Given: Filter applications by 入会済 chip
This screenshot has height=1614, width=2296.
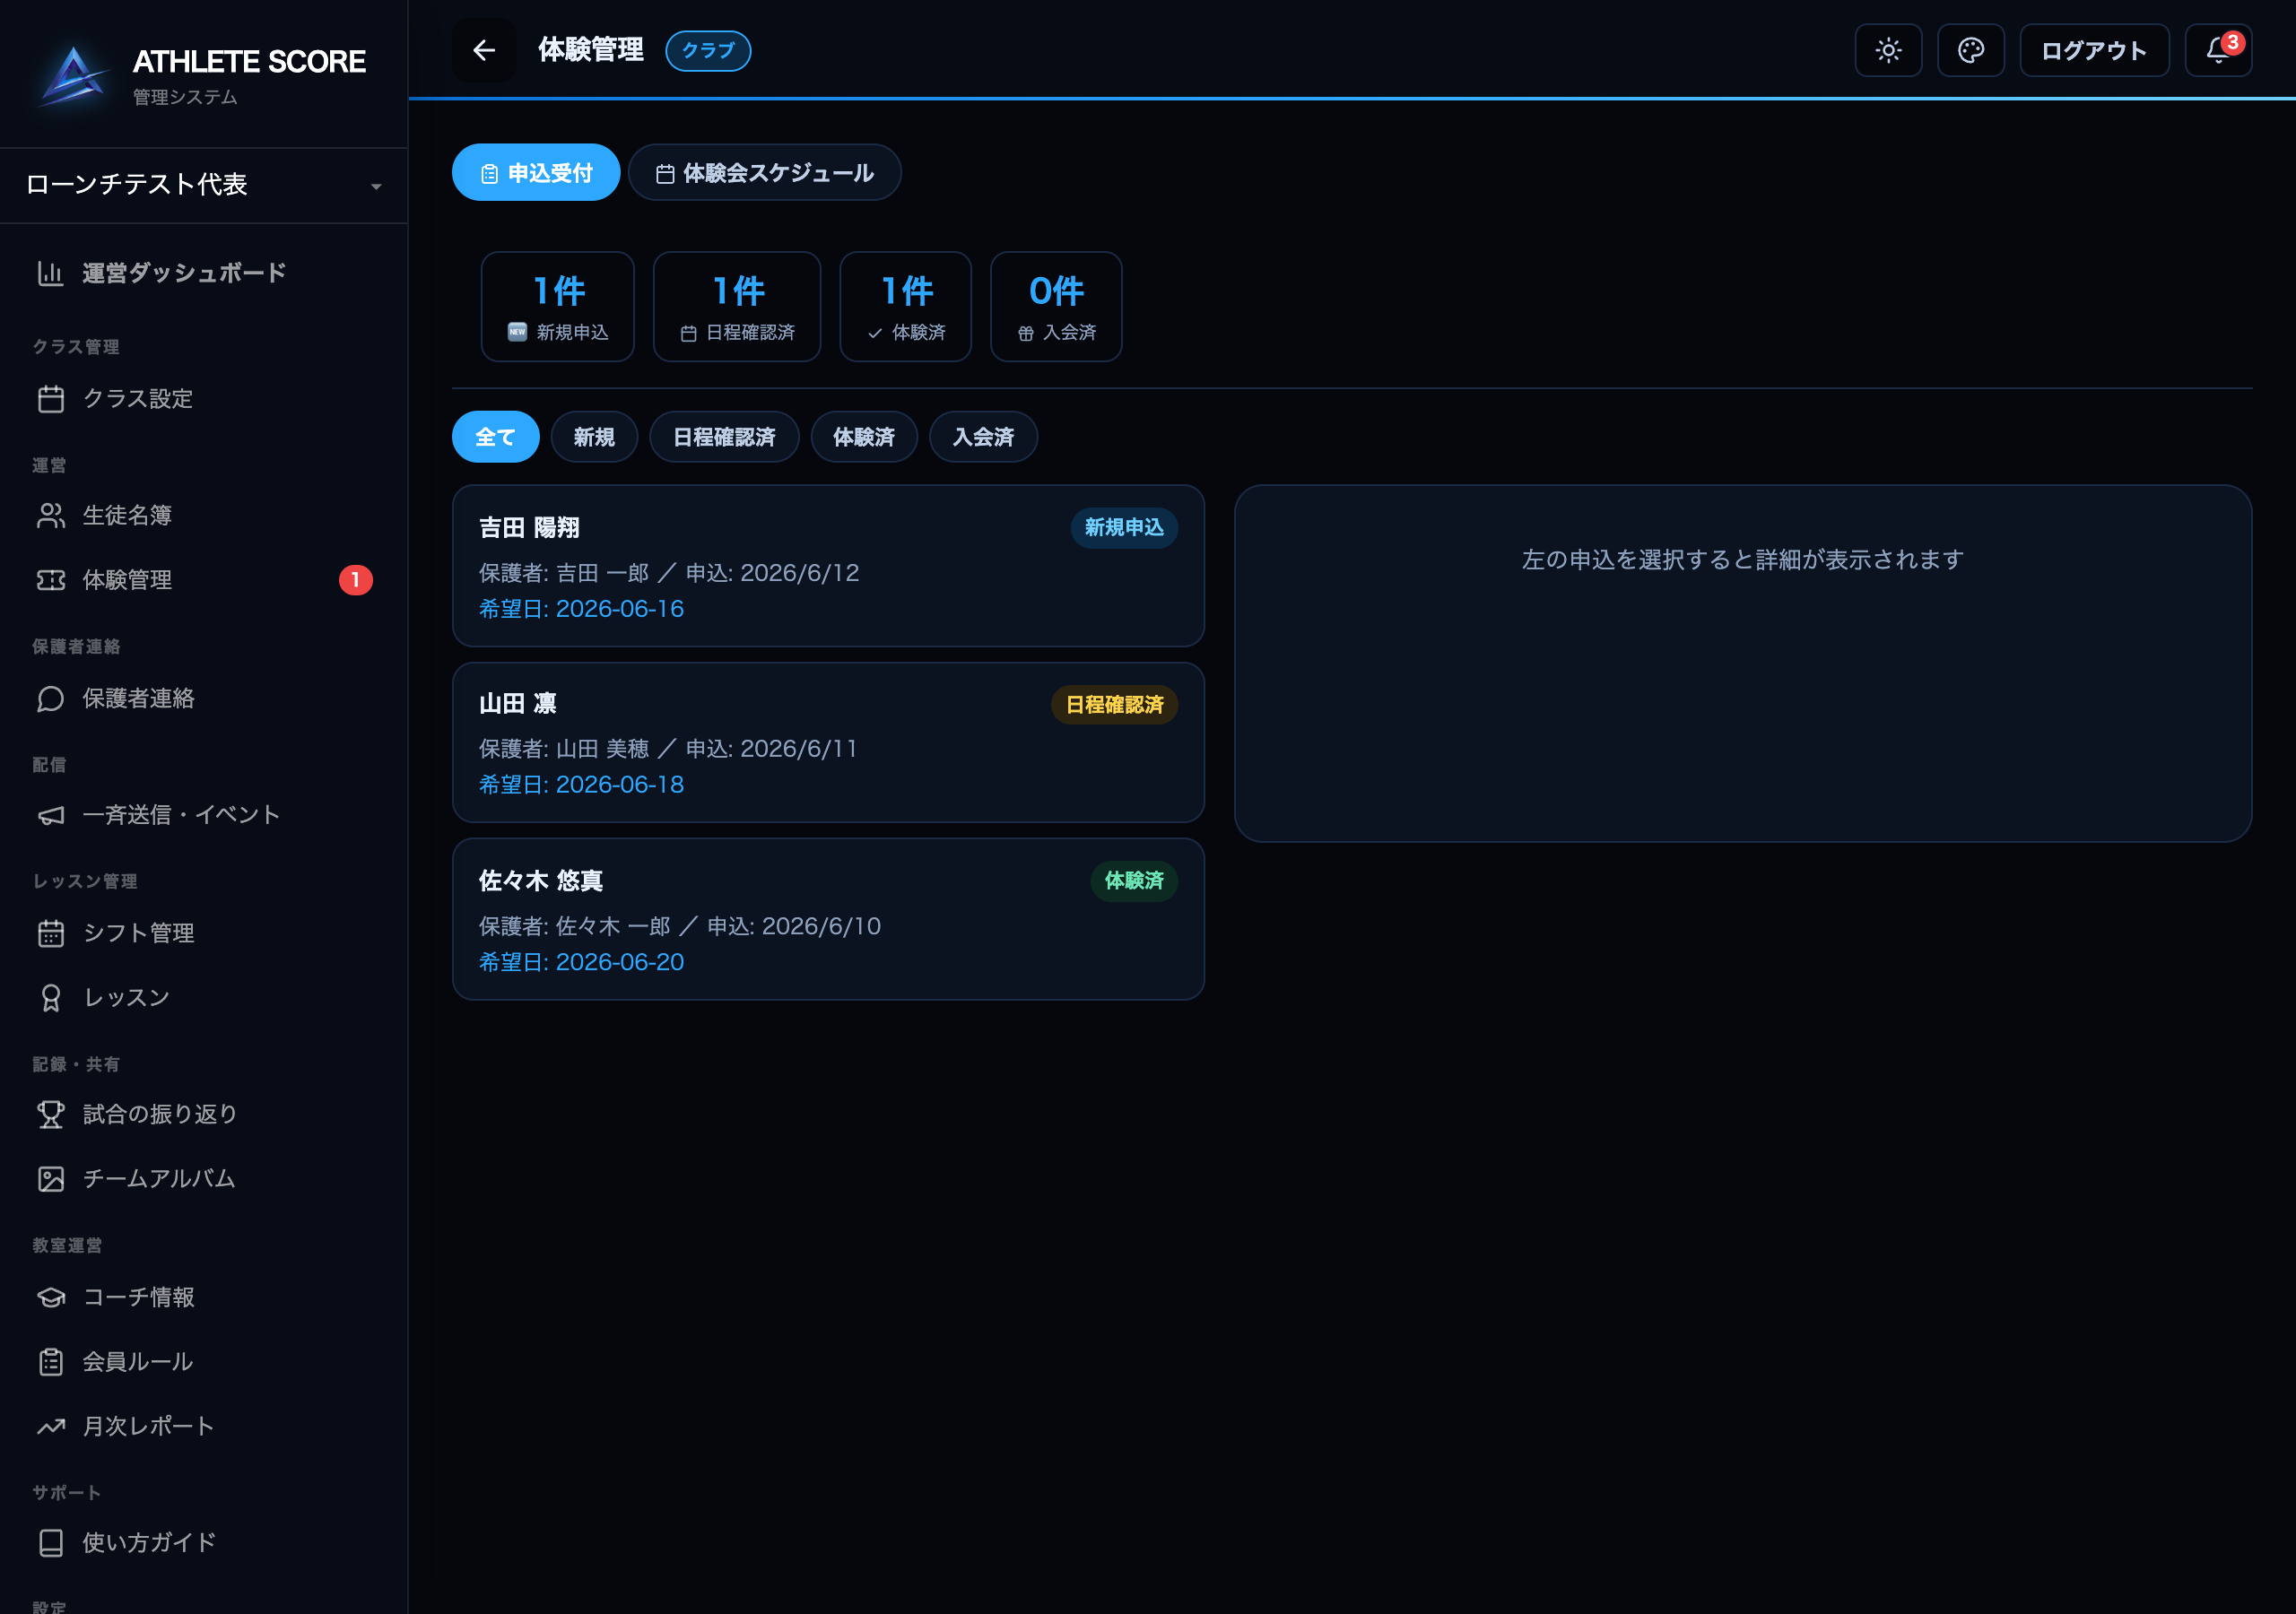Looking at the screenshot, I should (x=983, y=437).
